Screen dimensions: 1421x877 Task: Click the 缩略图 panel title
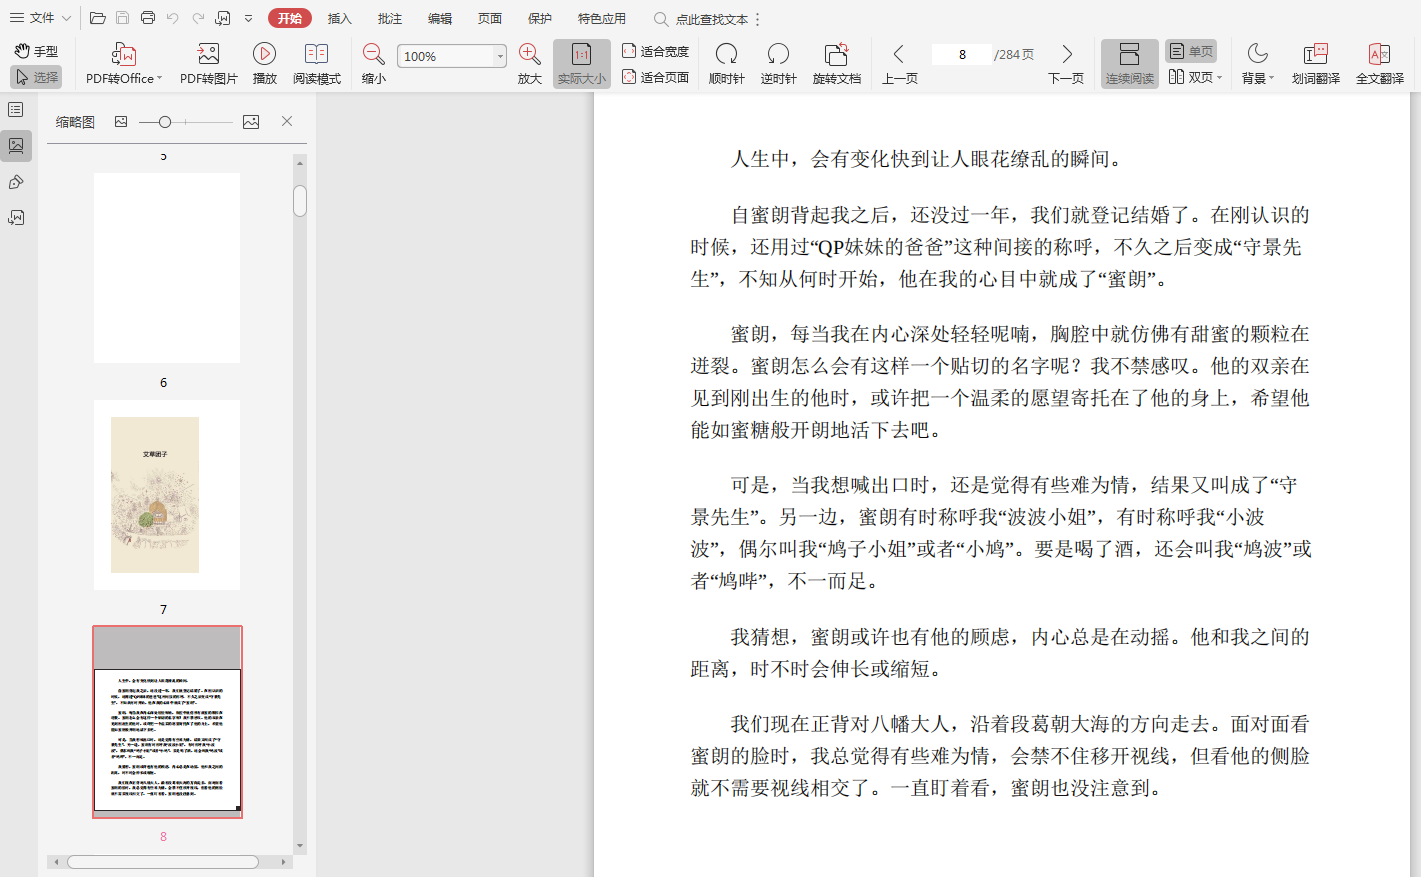[x=75, y=122]
